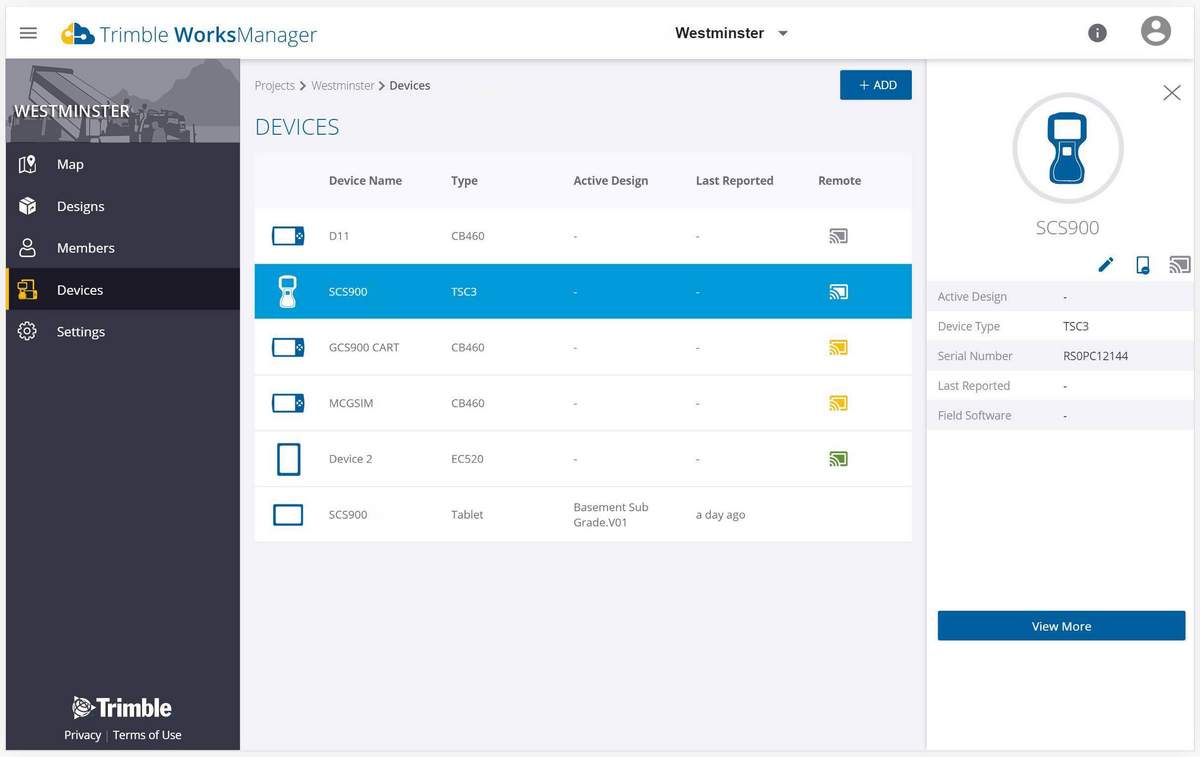Click the View More button

[x=1061, y=626]
